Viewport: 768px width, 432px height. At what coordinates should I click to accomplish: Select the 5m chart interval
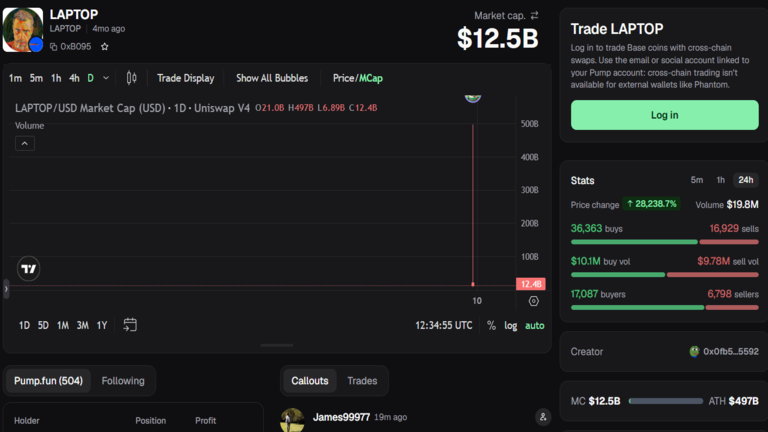pos(36,78)
